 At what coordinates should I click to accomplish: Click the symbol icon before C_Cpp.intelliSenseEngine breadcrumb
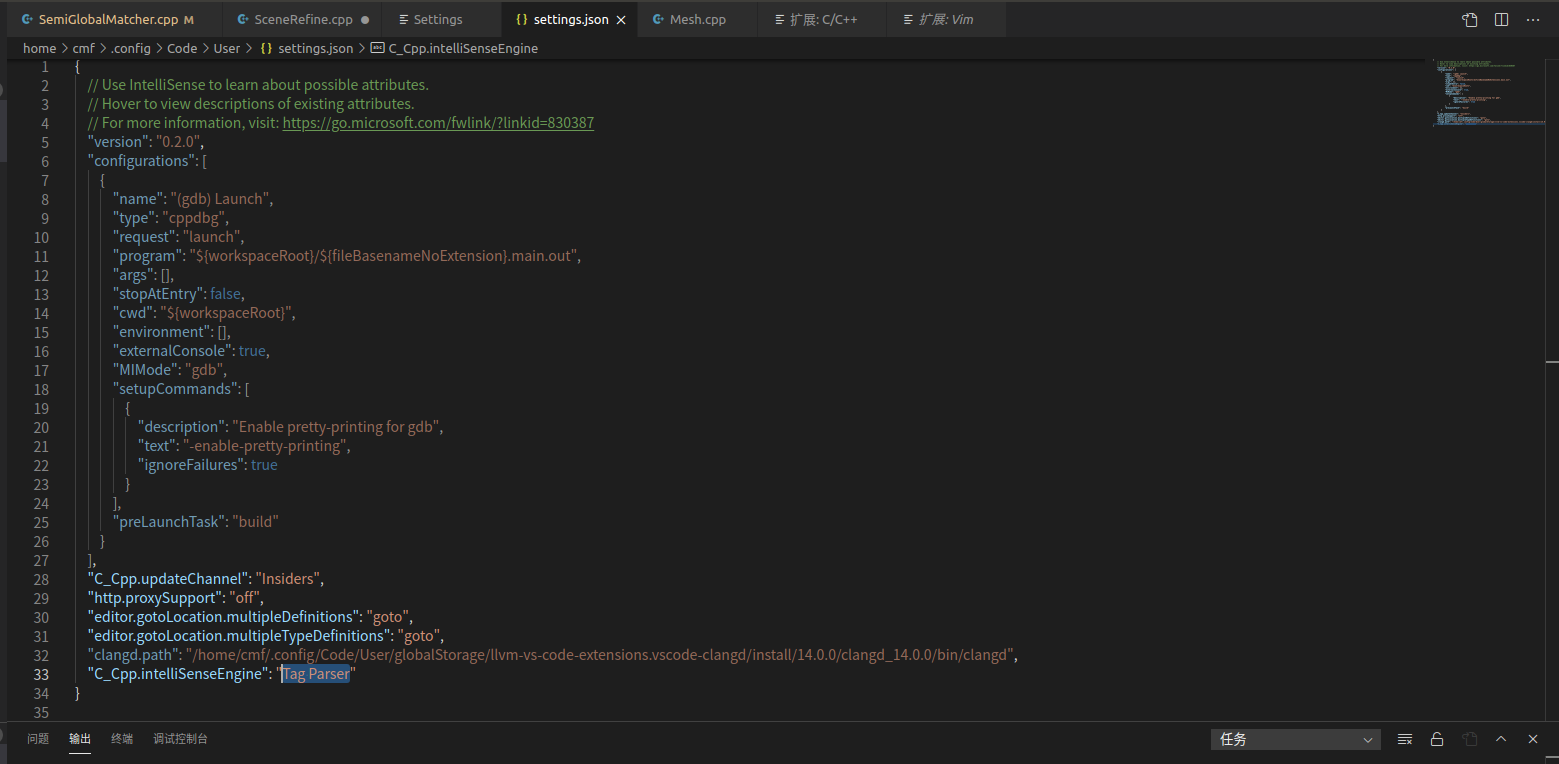pyautogui.click(x=377, y=48)
